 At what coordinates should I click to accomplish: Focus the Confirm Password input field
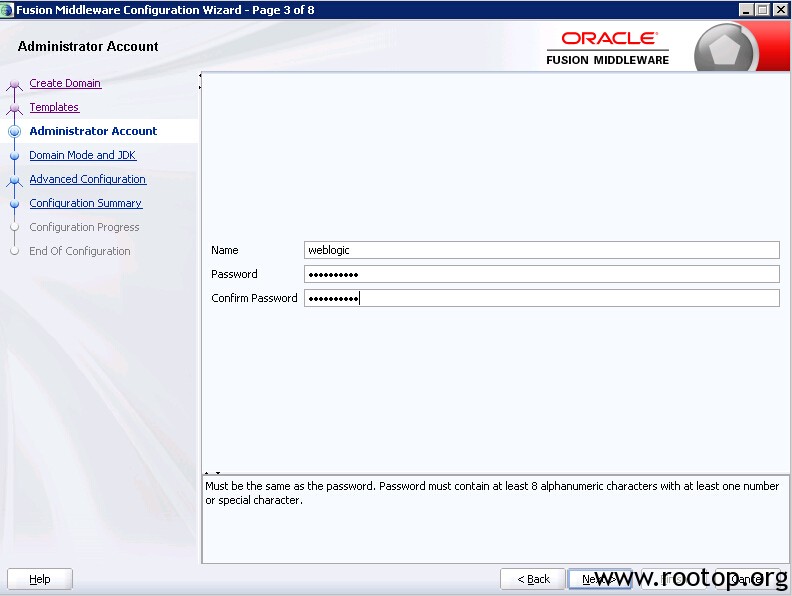point(541,298)
